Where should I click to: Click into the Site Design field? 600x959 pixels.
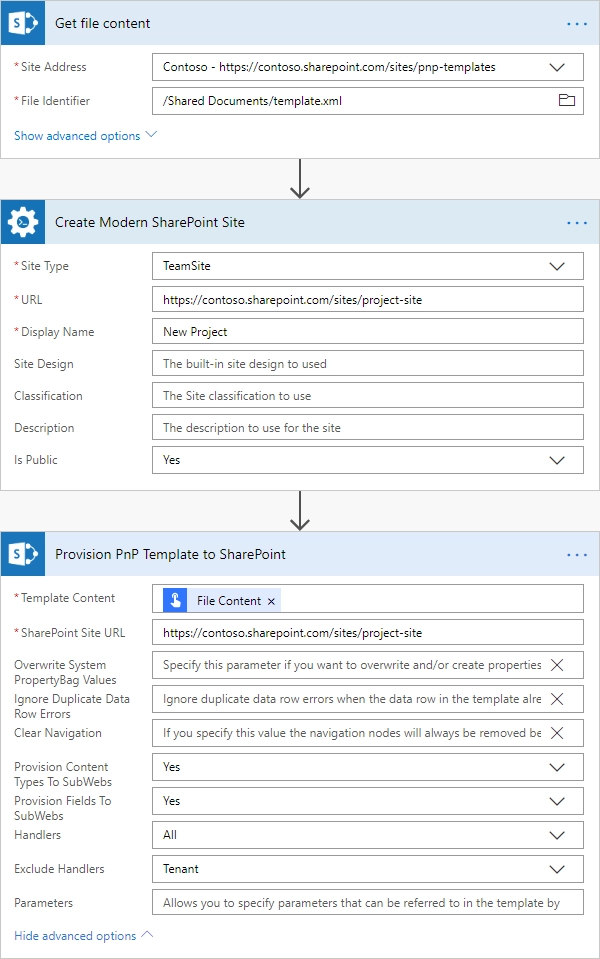pos(368,363)
